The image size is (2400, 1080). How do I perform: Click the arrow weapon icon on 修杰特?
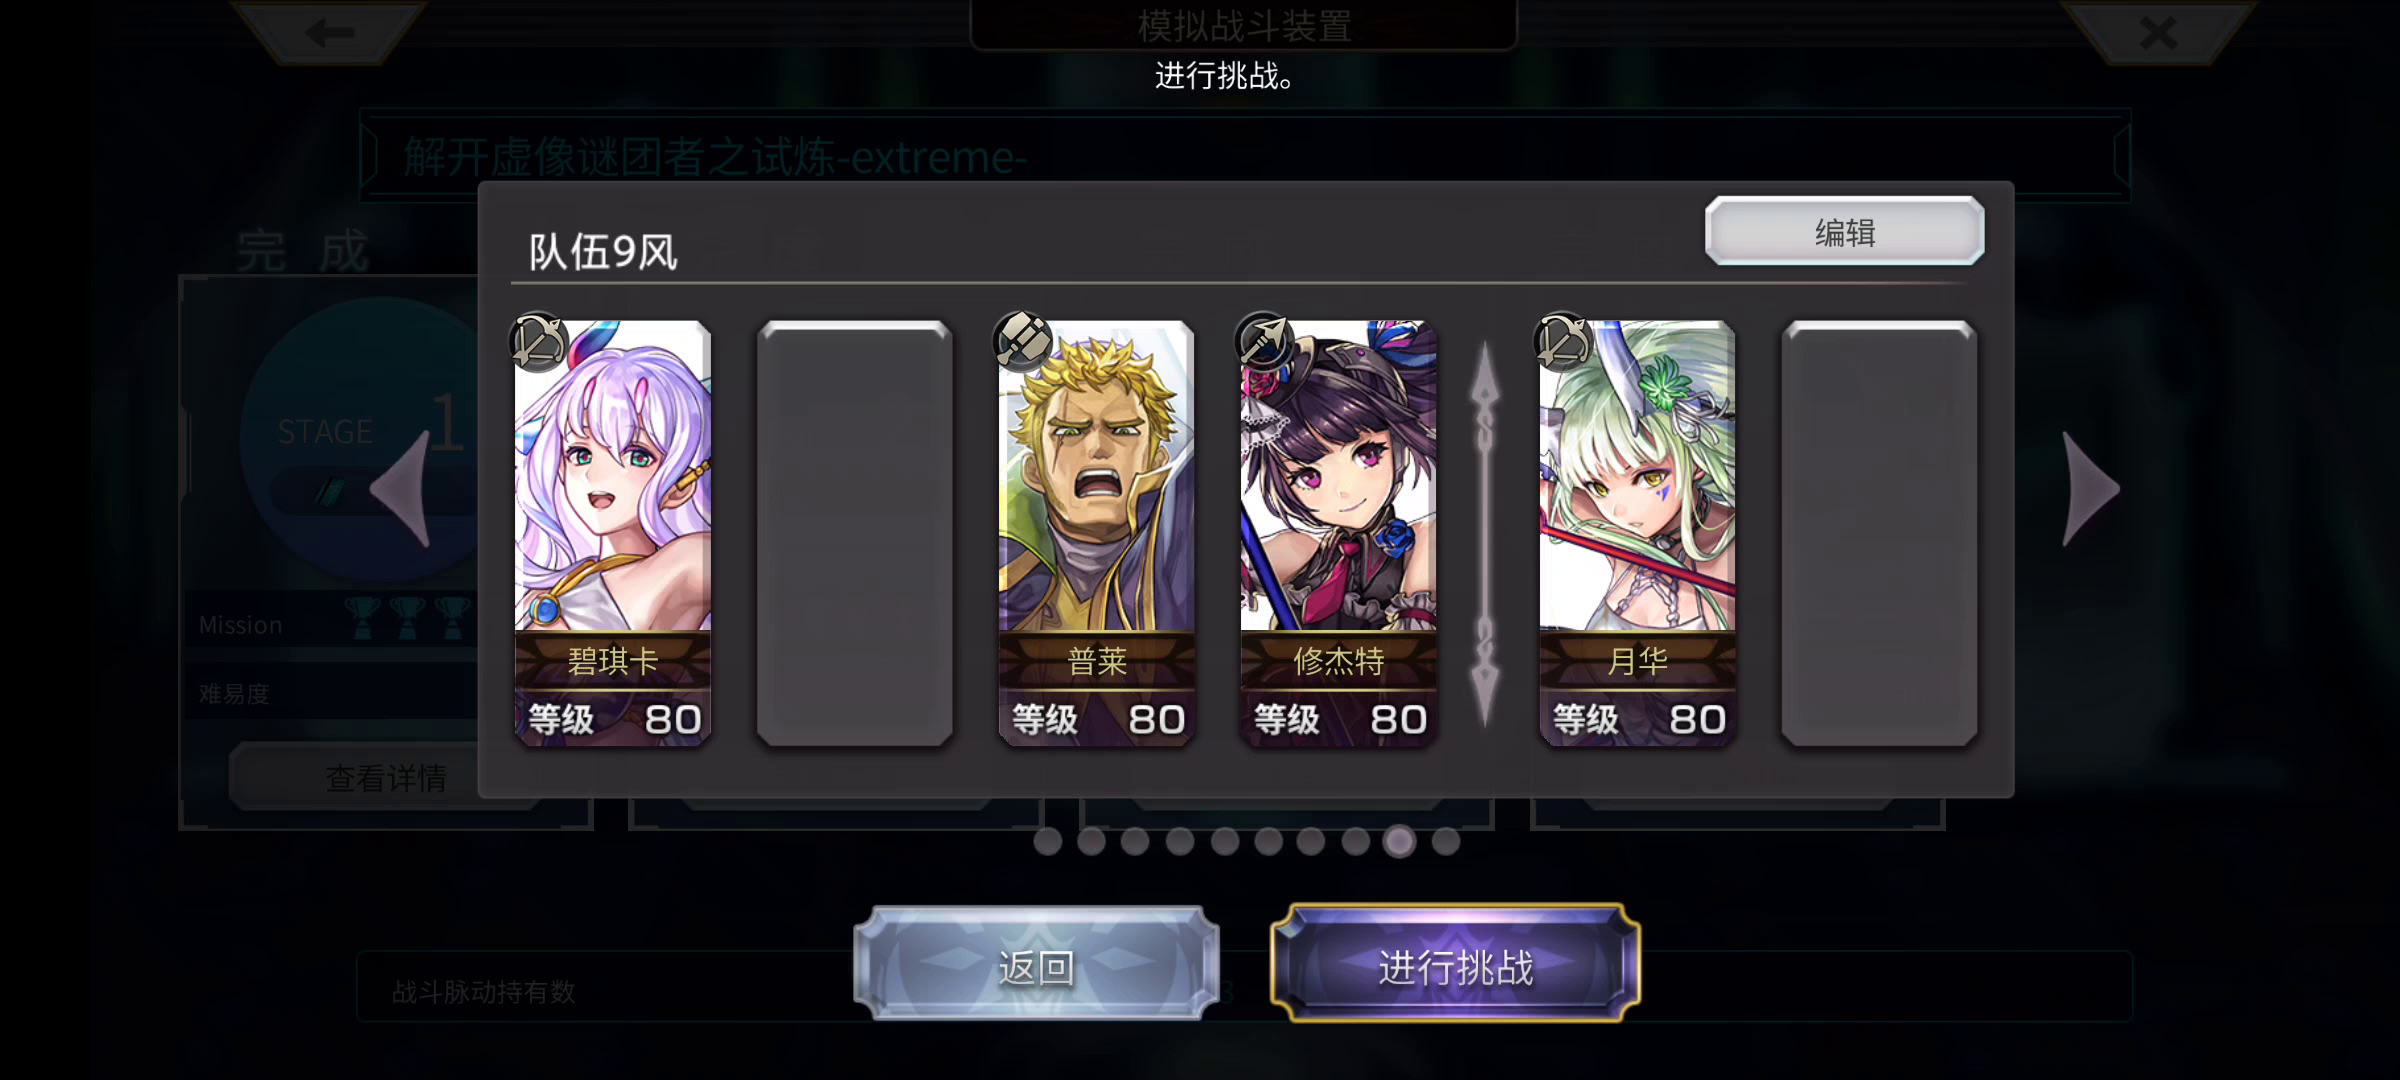[1264, 342]
